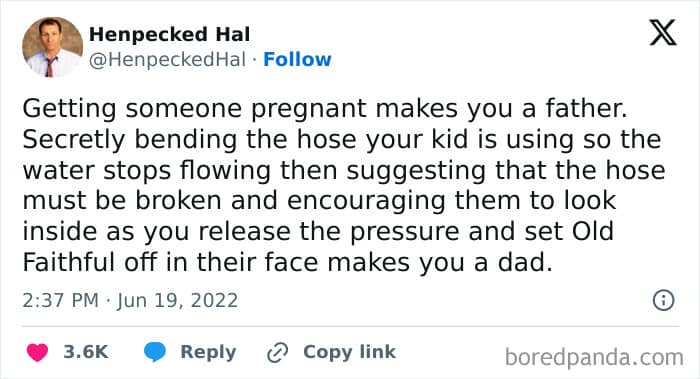Image resolution: width=700 pixels, height=379 pixels.
Task: Click the Henpecked Hal display name
Action: pos(170,34)
